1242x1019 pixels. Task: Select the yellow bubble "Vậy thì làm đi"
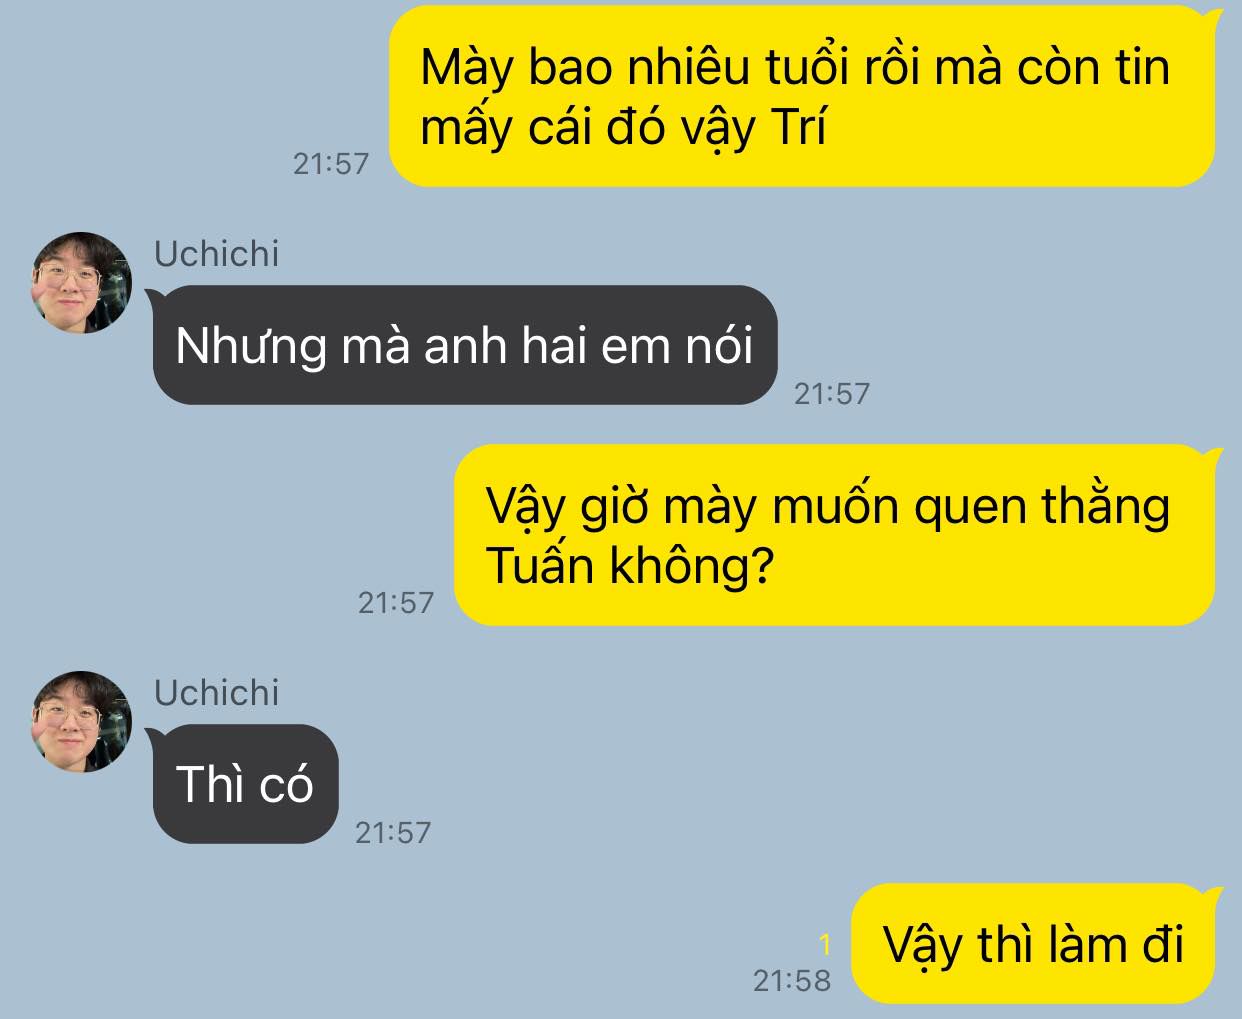[x=1033, y=943]
